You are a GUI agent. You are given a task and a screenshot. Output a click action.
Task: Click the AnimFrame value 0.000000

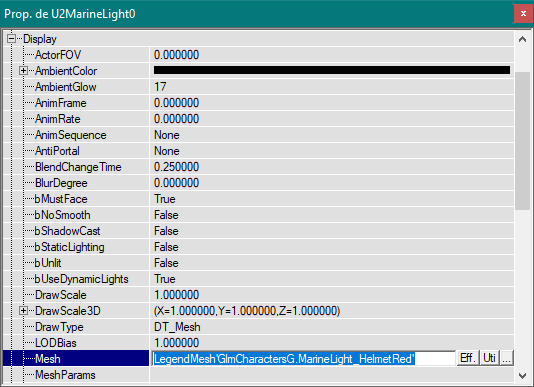[x=176, y=103]
